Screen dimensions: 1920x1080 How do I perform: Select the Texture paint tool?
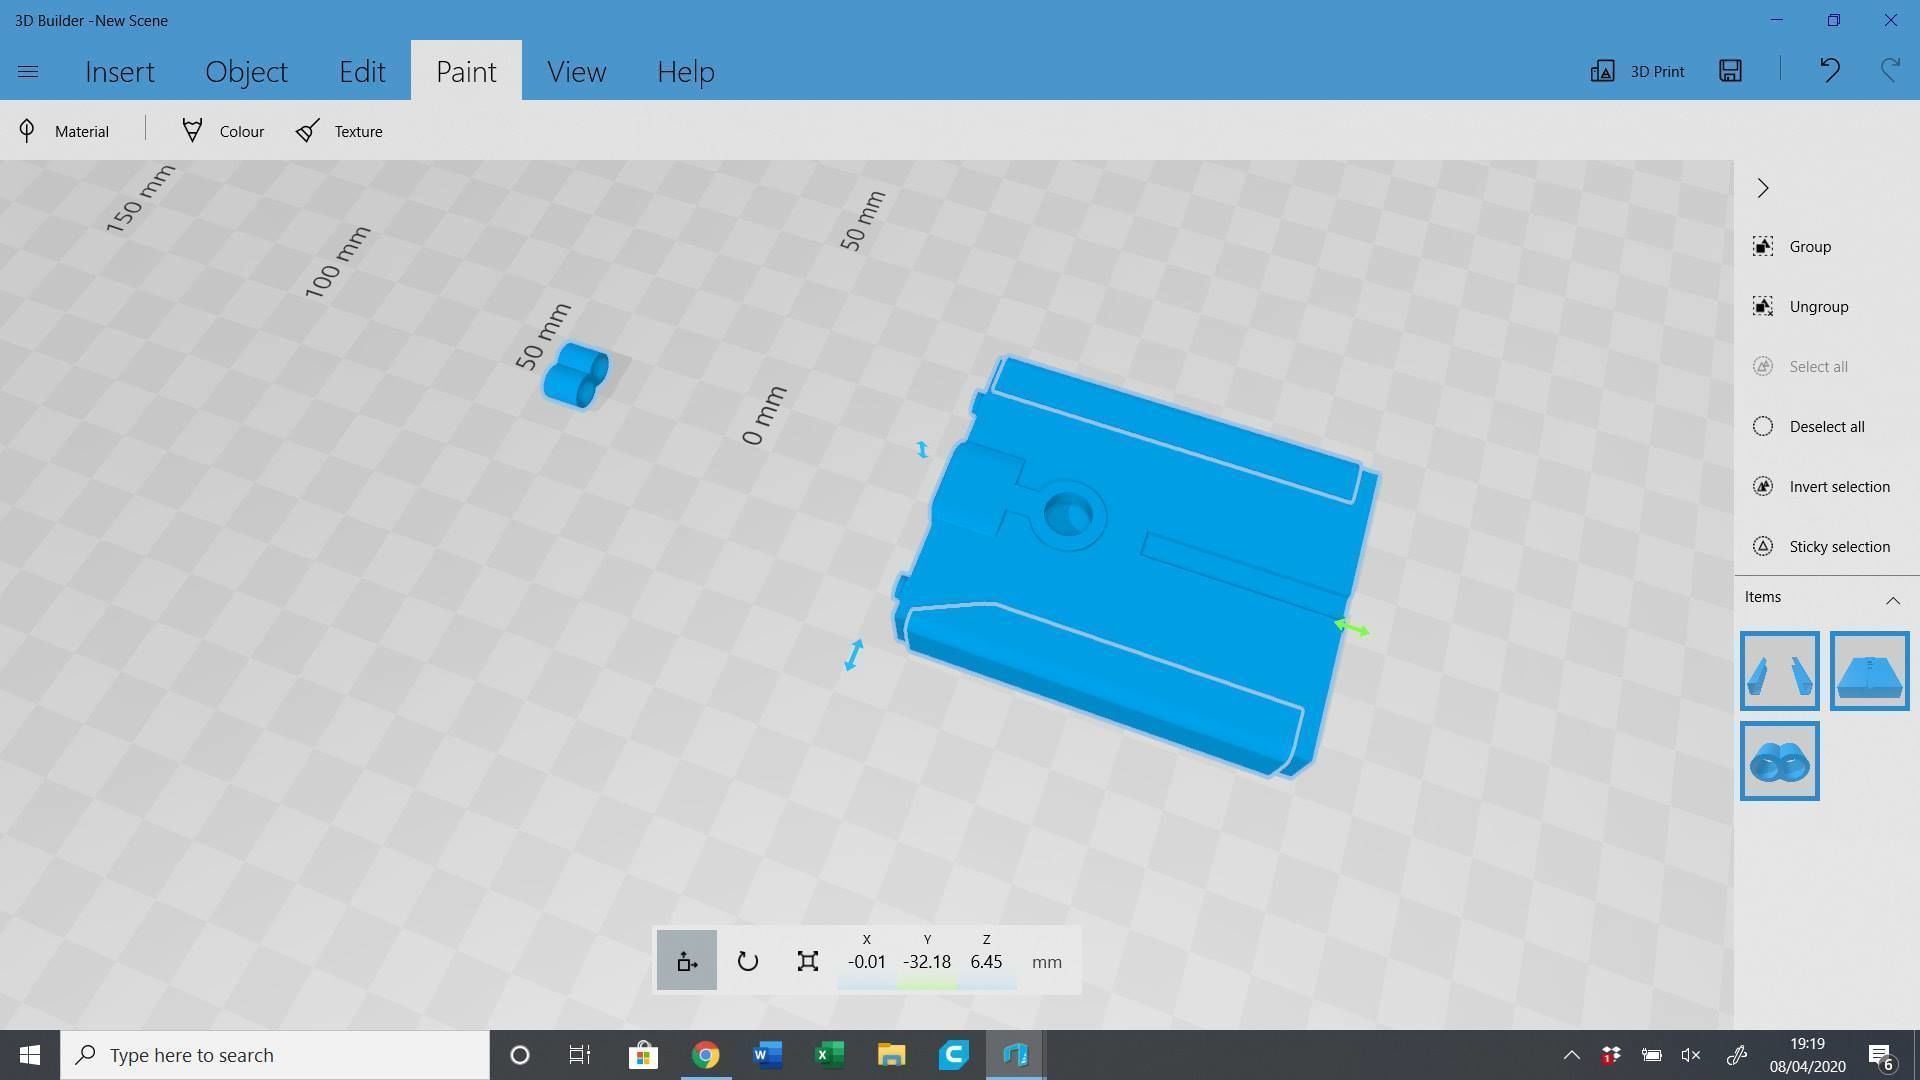point(338,131)
